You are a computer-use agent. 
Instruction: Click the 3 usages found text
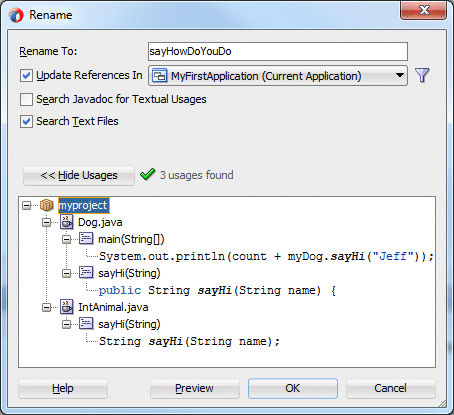[196, 175]
